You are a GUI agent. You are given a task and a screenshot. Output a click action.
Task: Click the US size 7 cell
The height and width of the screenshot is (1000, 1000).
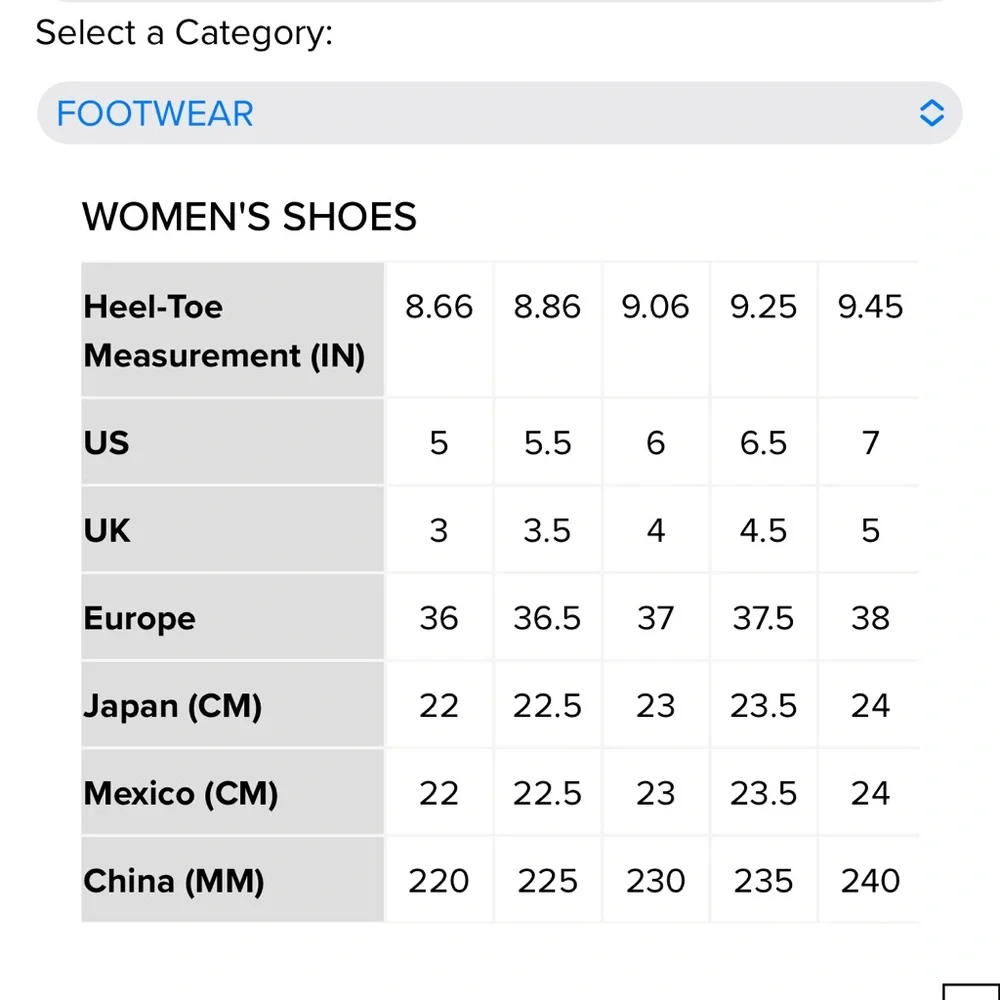[870, 442]
